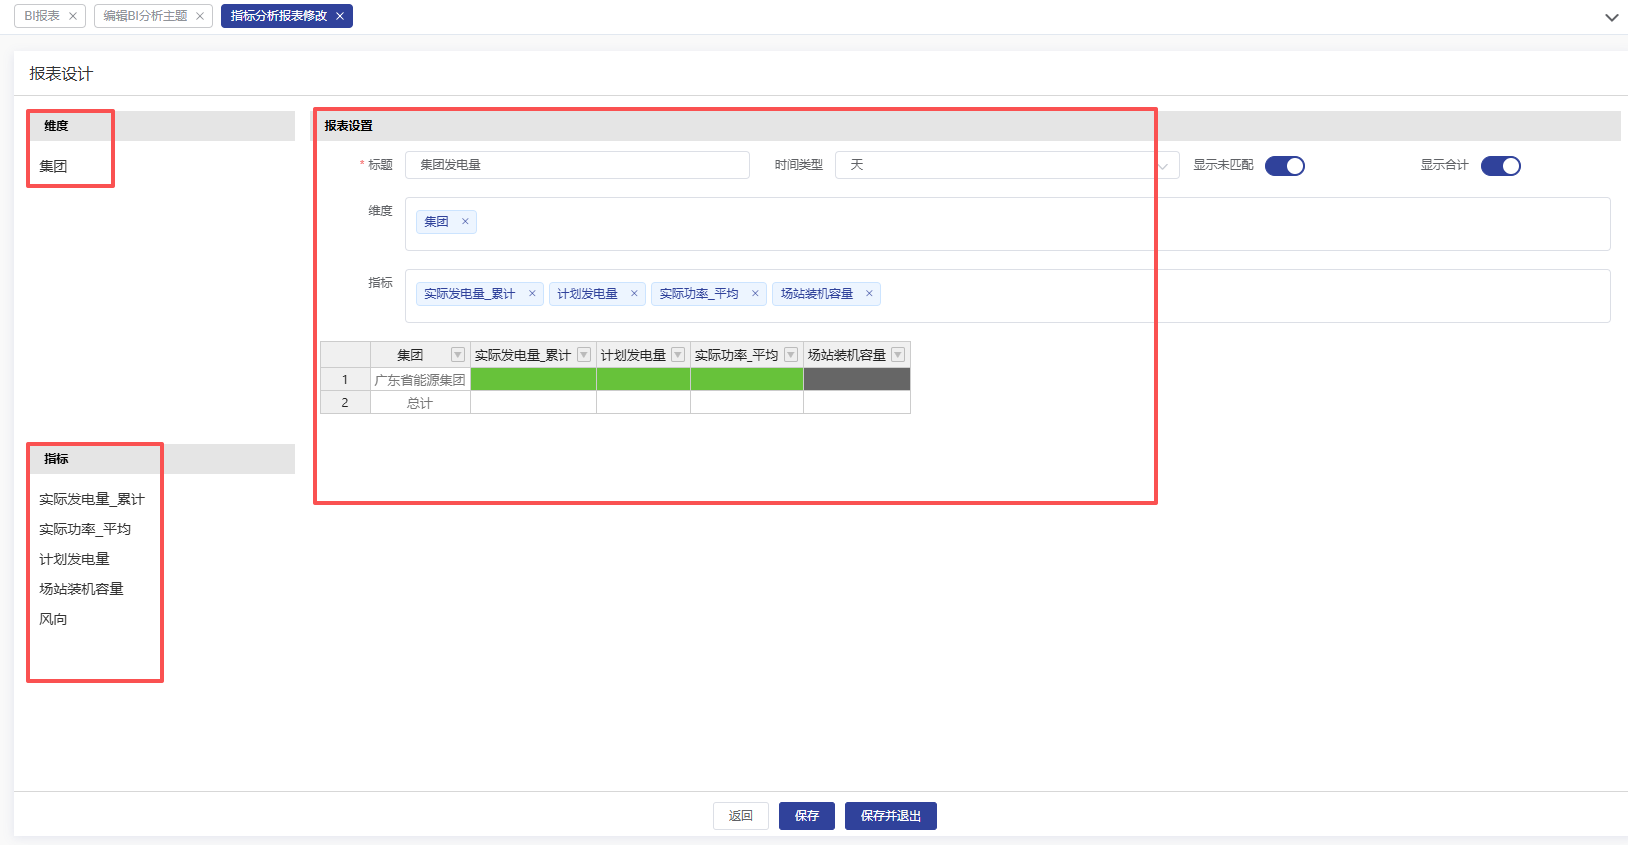
Task: Click the 保存 button
Action: [807, 816]
